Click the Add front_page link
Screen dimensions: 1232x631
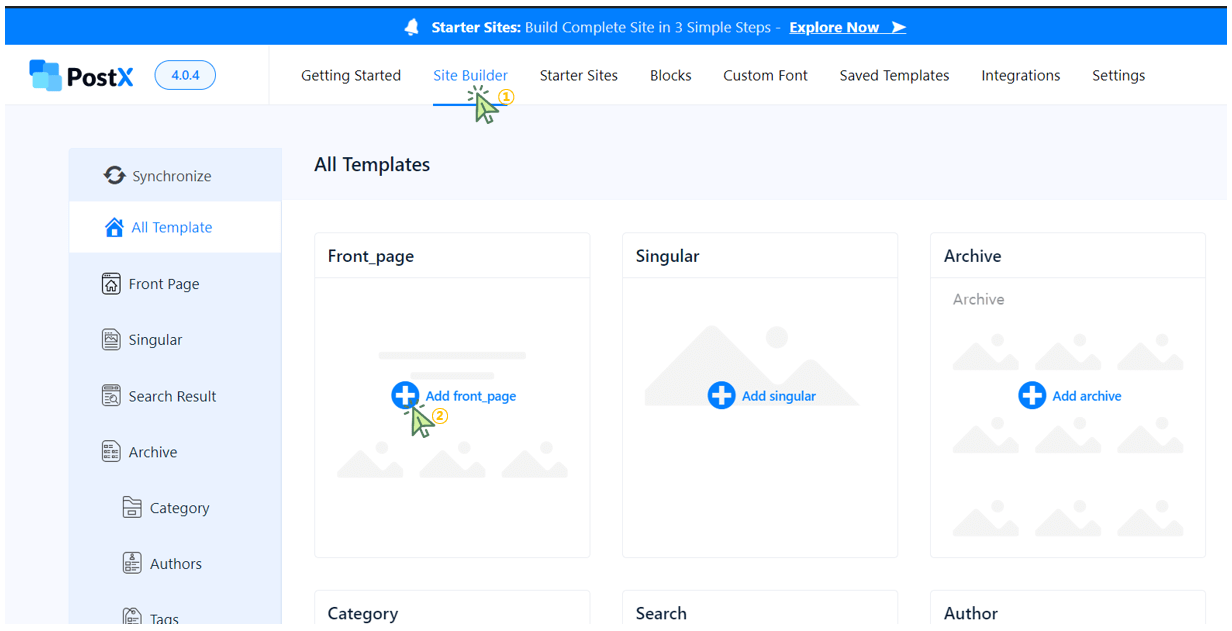click(x=471, y=396)
